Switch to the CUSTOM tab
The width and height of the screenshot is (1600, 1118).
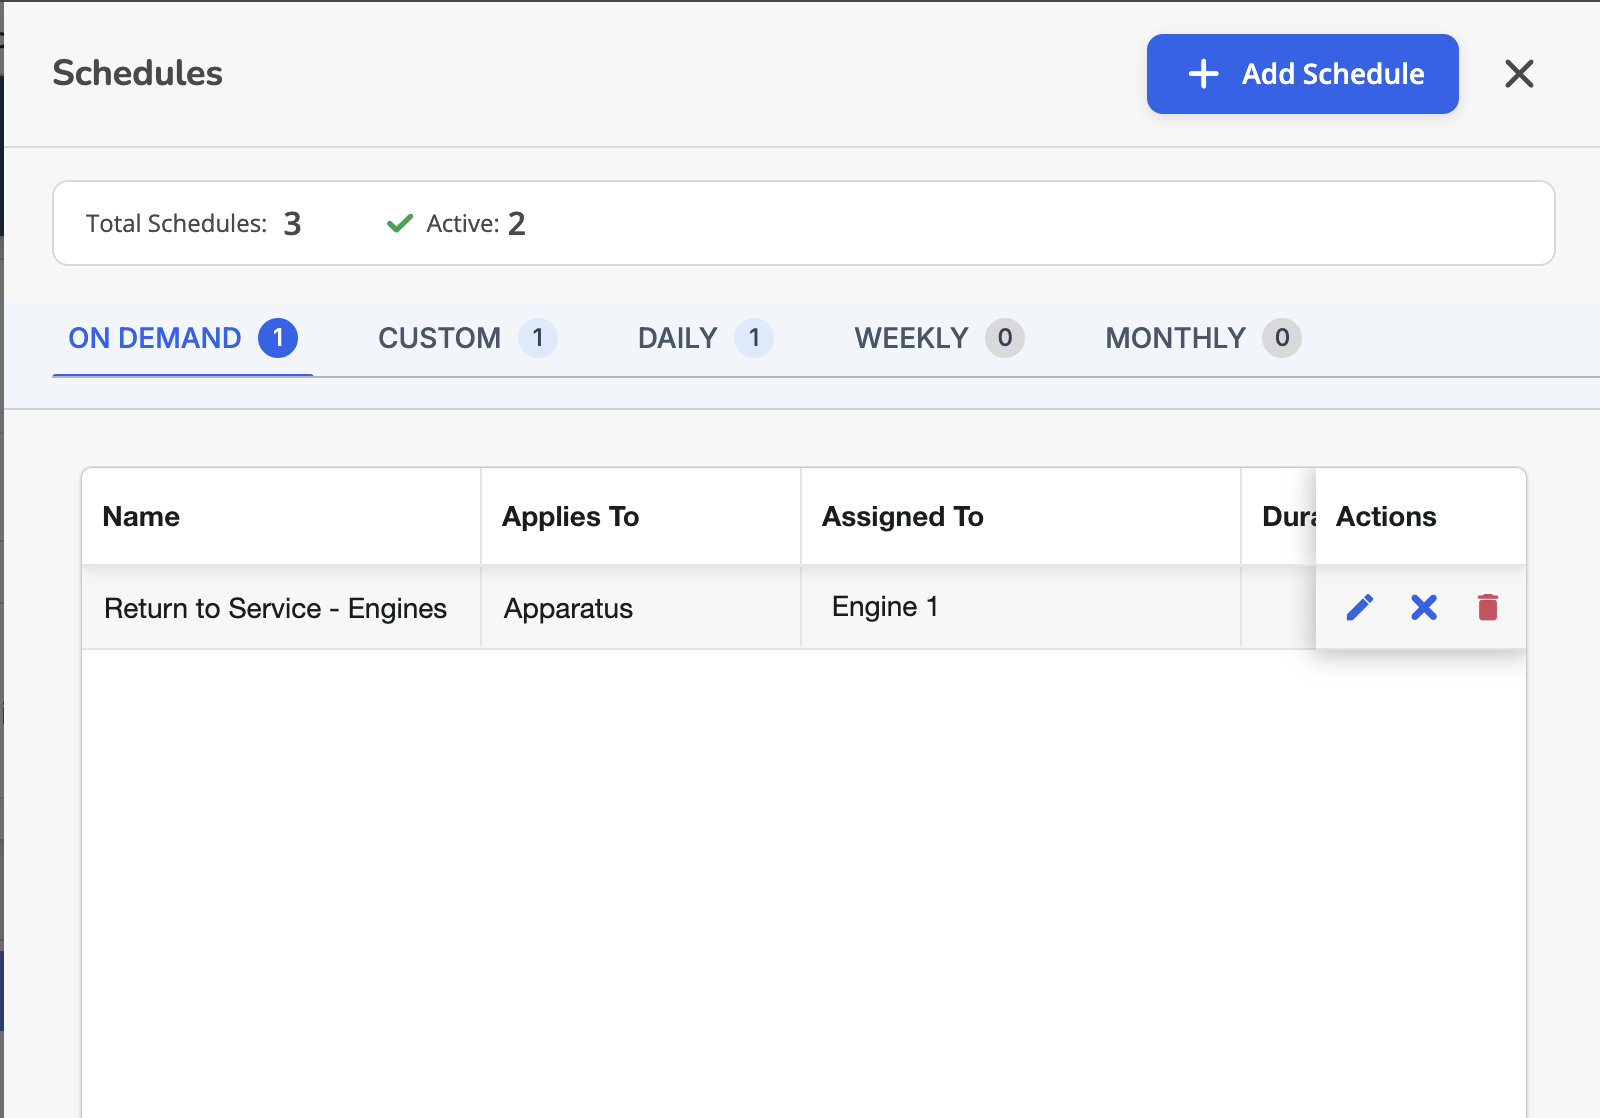[x=467, y=338]
